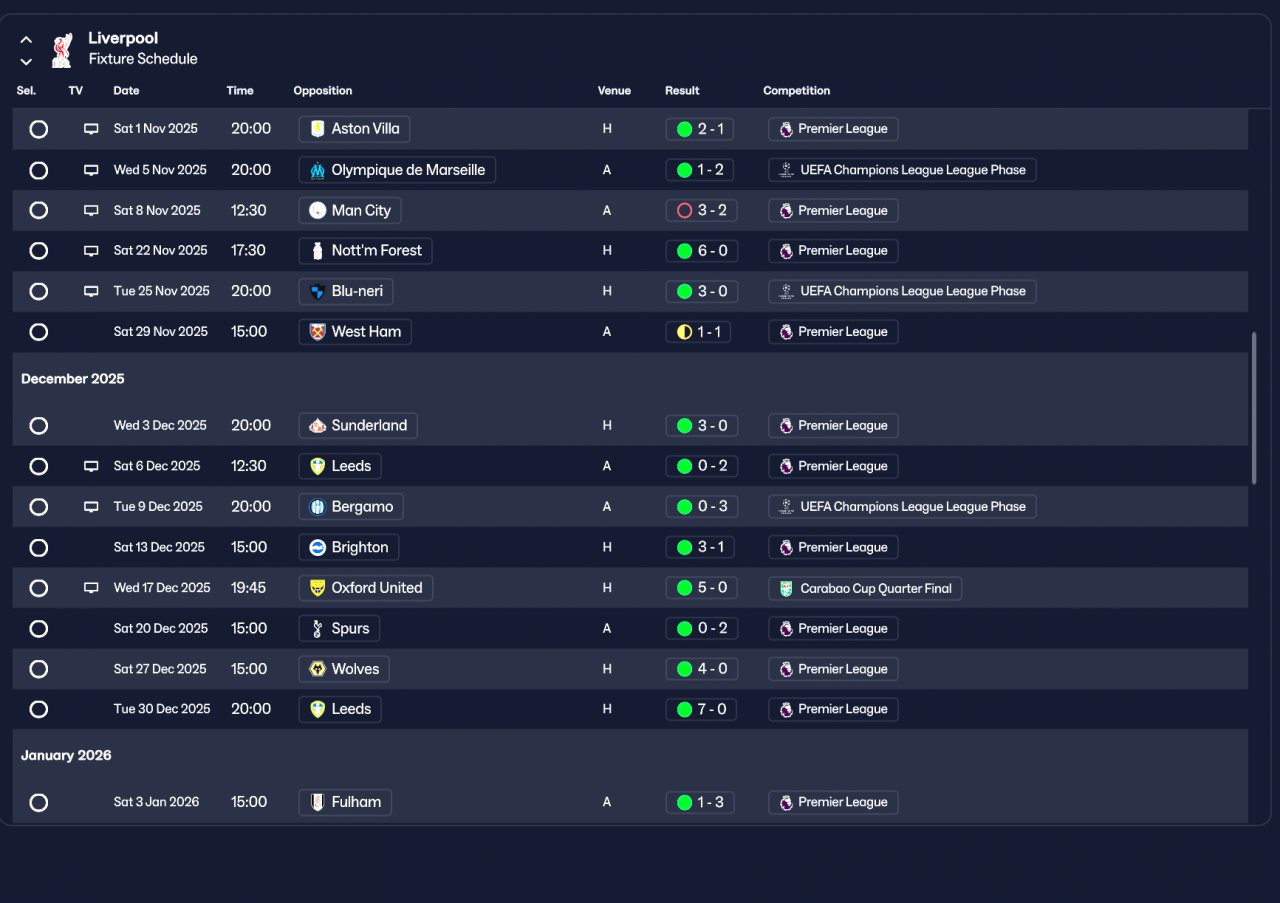Viewport: 1280px width, 903px height.
Task: Click TV icon on Oxford United row
Action: click(x=91, y=588)
